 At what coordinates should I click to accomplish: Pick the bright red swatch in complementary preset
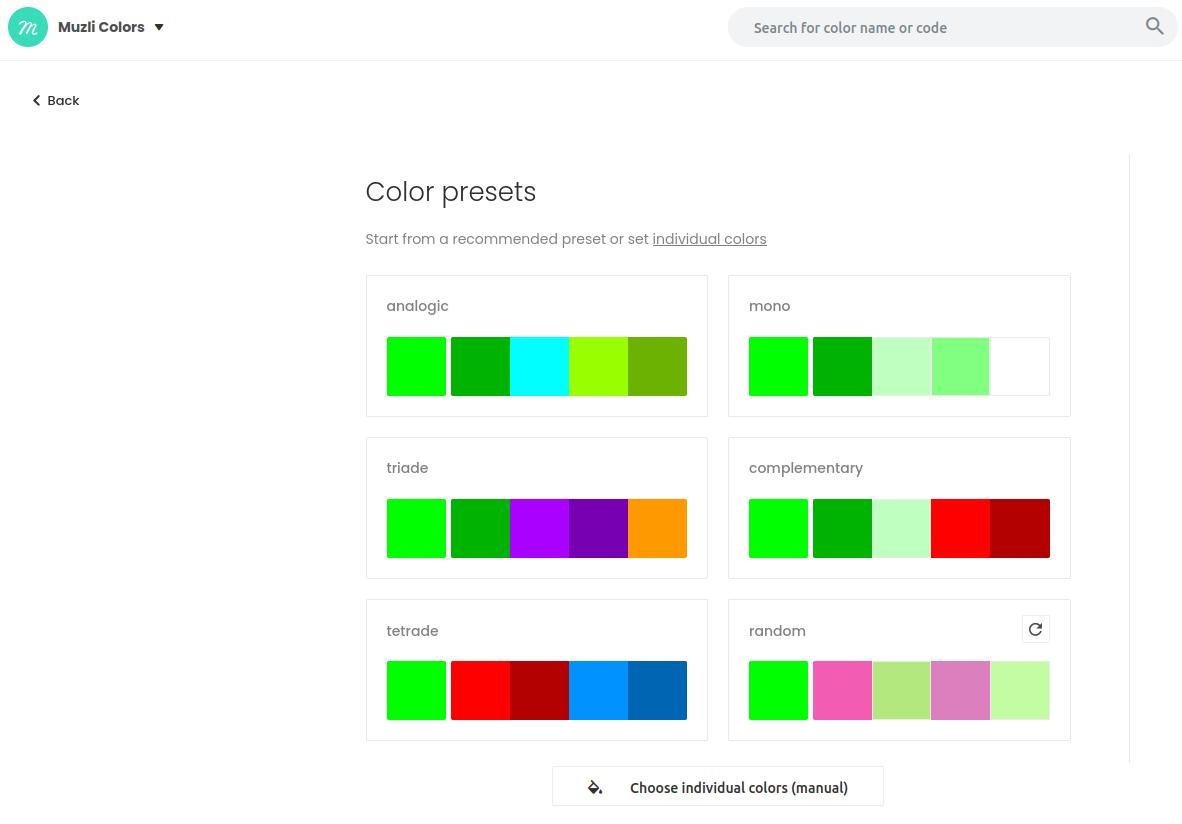pyautogui.click(x=960, y=528)
